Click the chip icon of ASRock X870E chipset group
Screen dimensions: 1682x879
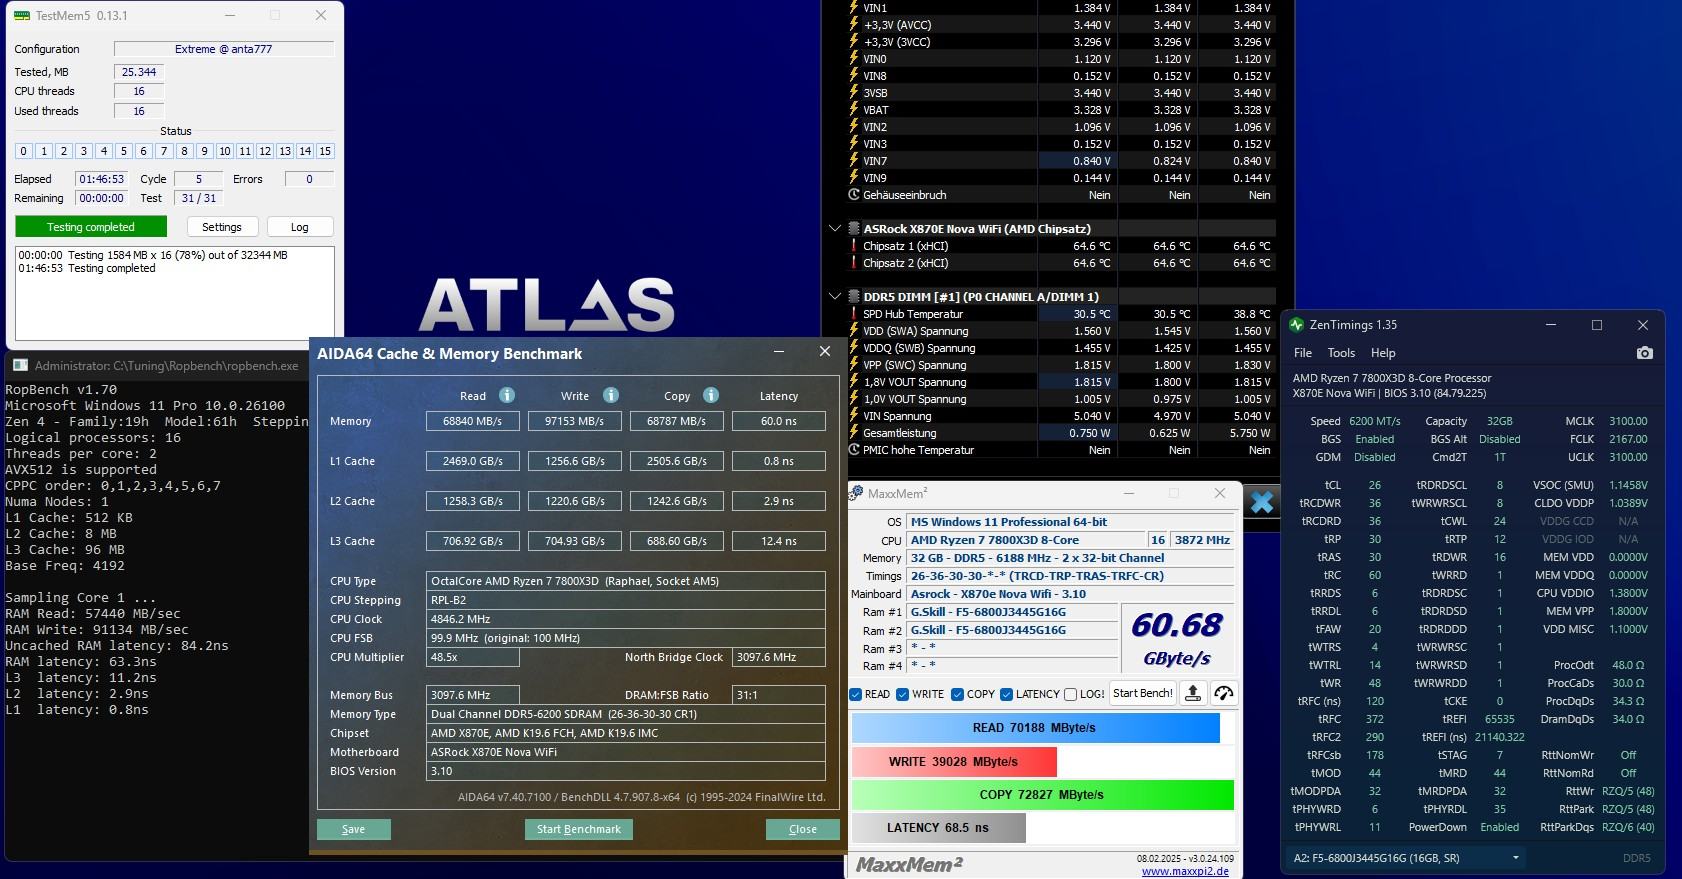point(854,229)
